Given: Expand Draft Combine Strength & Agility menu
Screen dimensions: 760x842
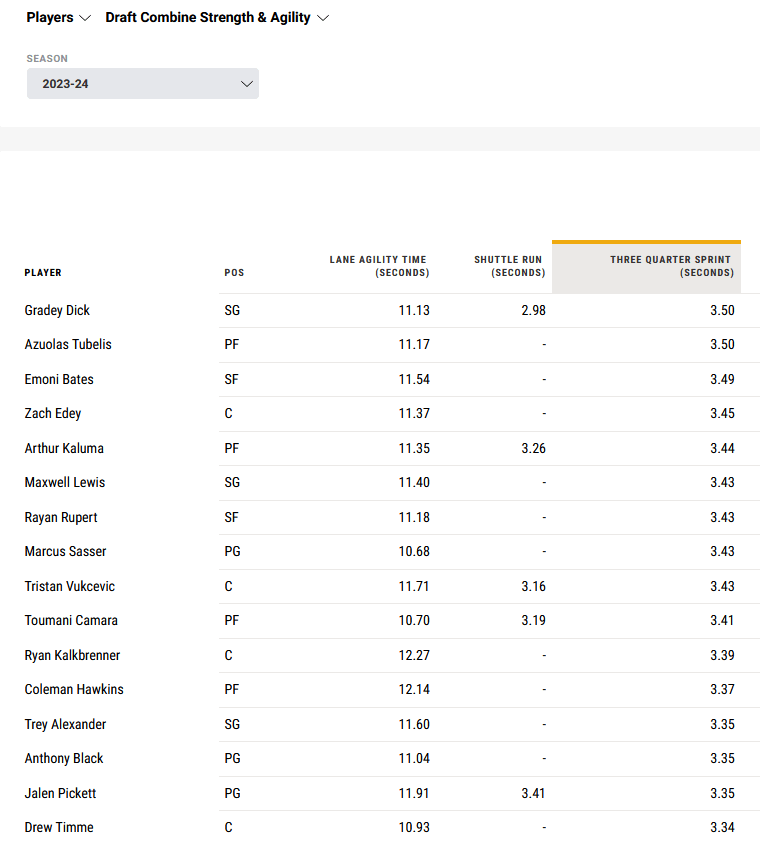Looking at the screenshot, I should (x=217, y=18).
